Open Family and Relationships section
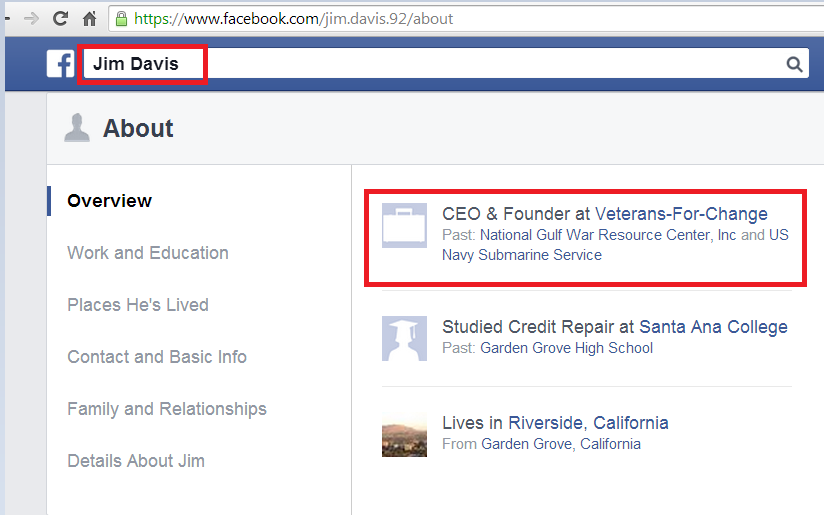This screenshot has width=824, height=515. (166, 409)
